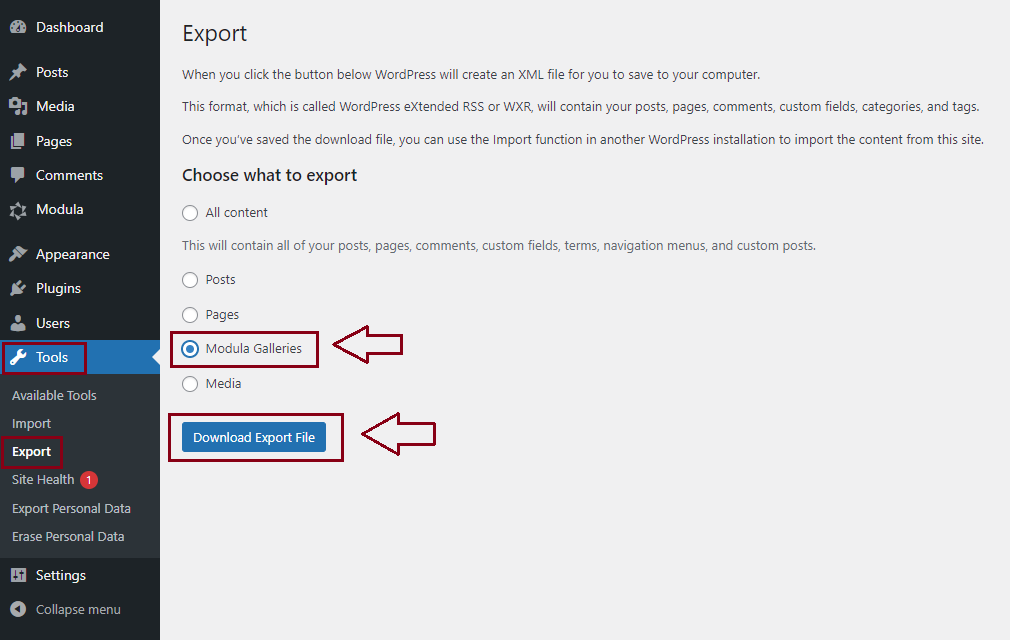Collapse the admin sidebar menu

click(x=66, y=609)
